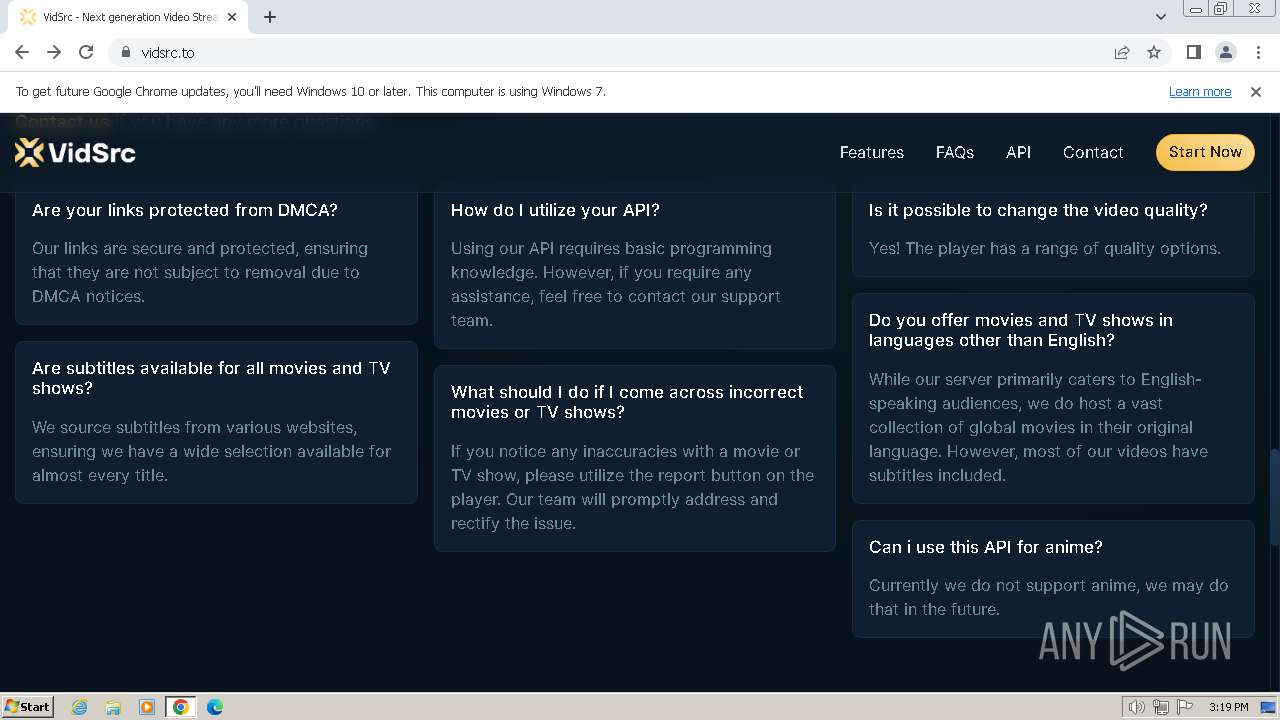Click the address bar URL

click(168, 52)
